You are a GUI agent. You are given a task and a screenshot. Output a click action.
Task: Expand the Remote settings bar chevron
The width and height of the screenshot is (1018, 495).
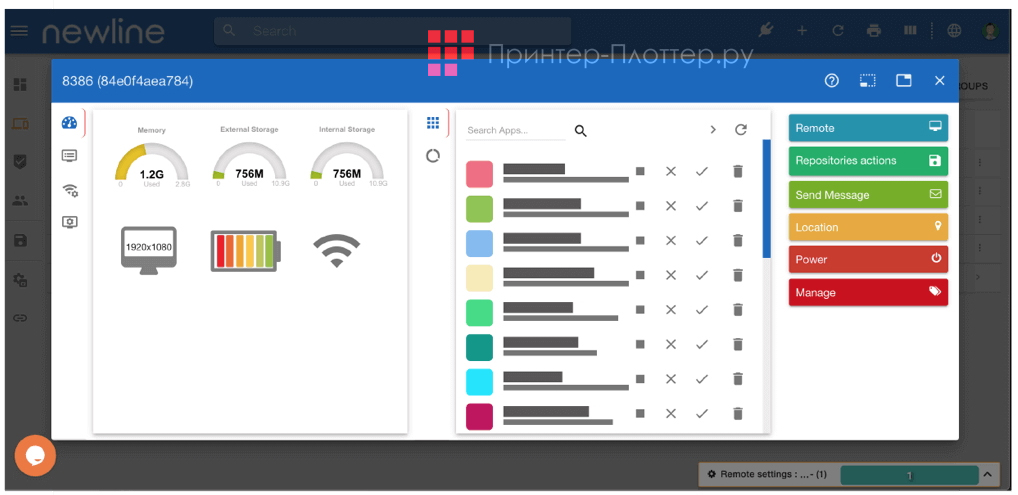click(x=986, y=474)
